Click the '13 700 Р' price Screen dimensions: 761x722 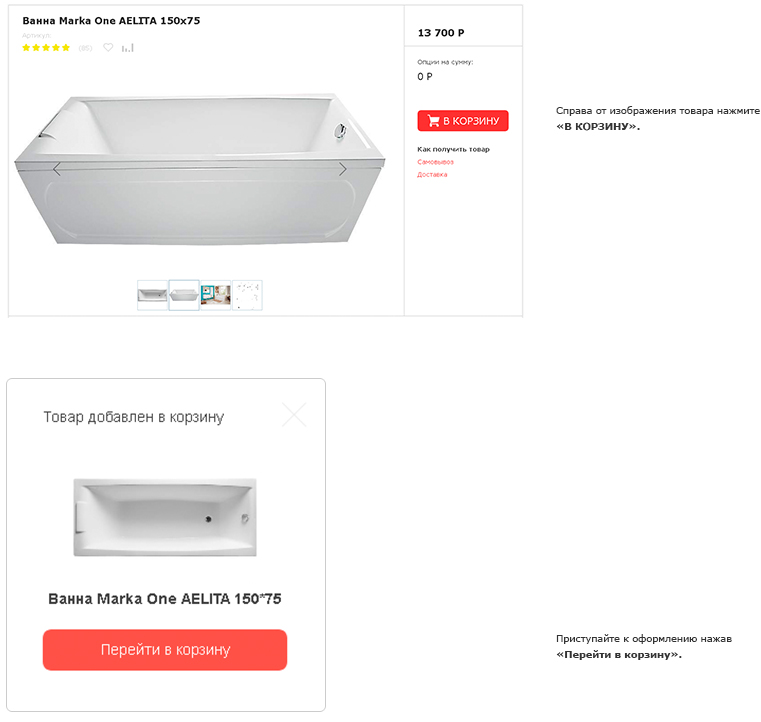coord(440,33)
